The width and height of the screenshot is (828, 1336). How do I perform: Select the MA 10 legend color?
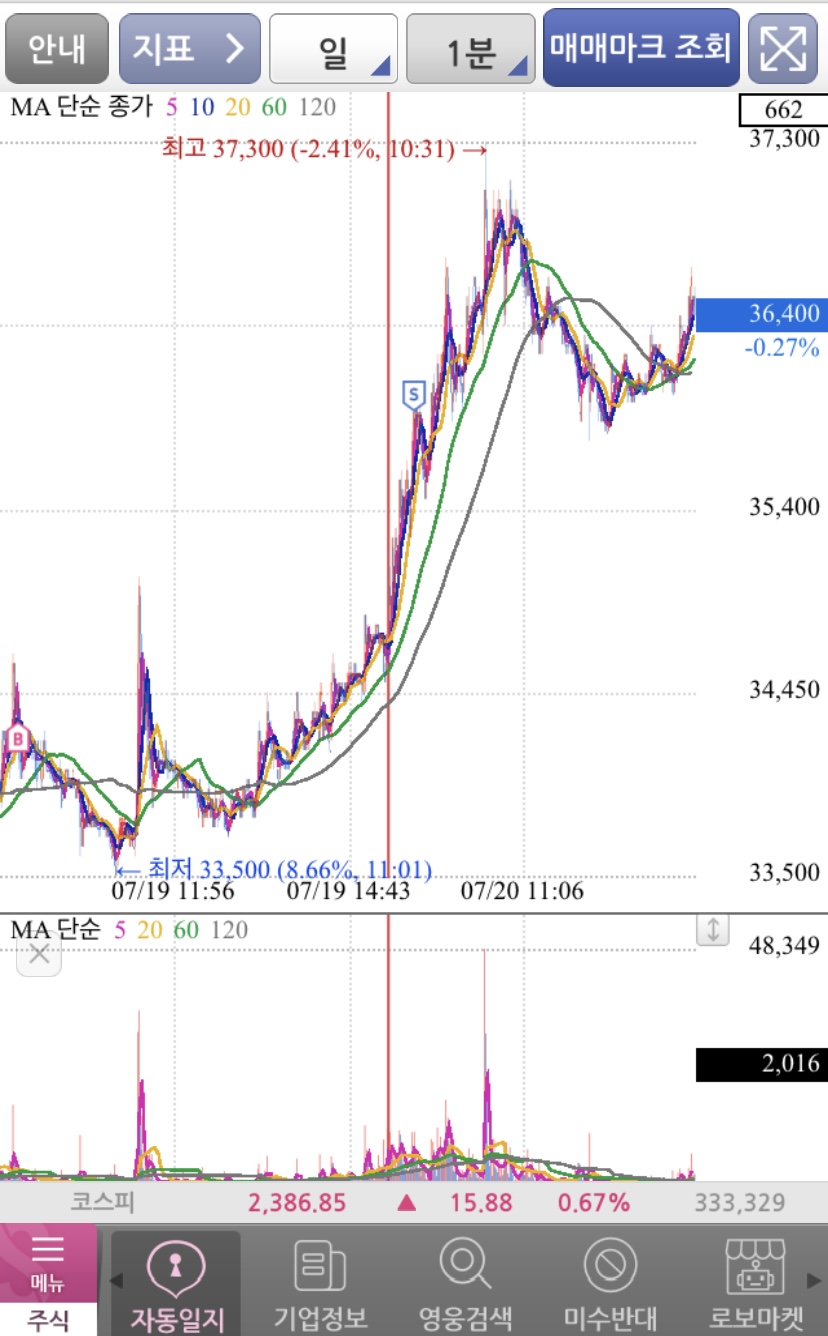pos(201,108)
